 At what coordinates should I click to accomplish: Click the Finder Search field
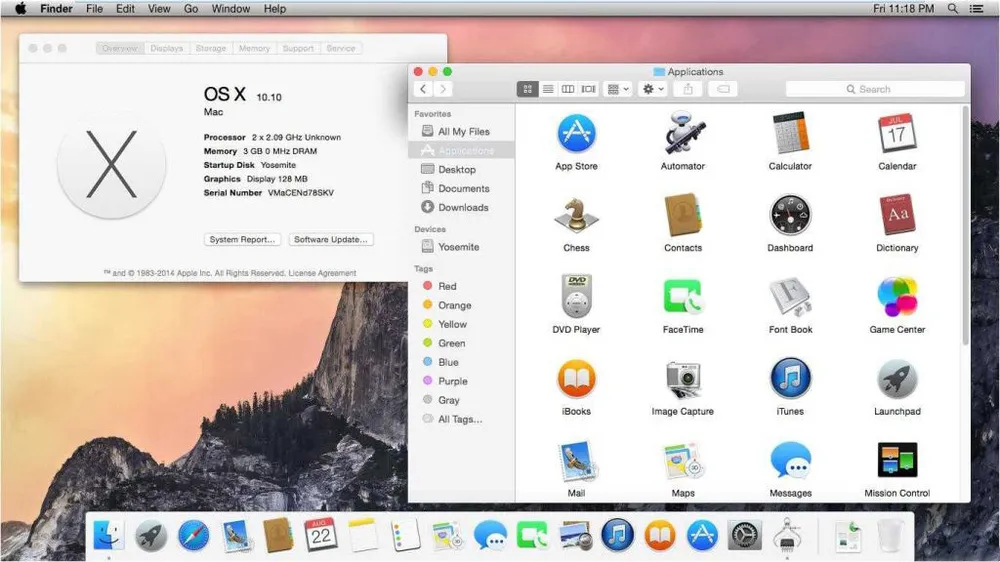pyautogui.click(x=875, y=89)
